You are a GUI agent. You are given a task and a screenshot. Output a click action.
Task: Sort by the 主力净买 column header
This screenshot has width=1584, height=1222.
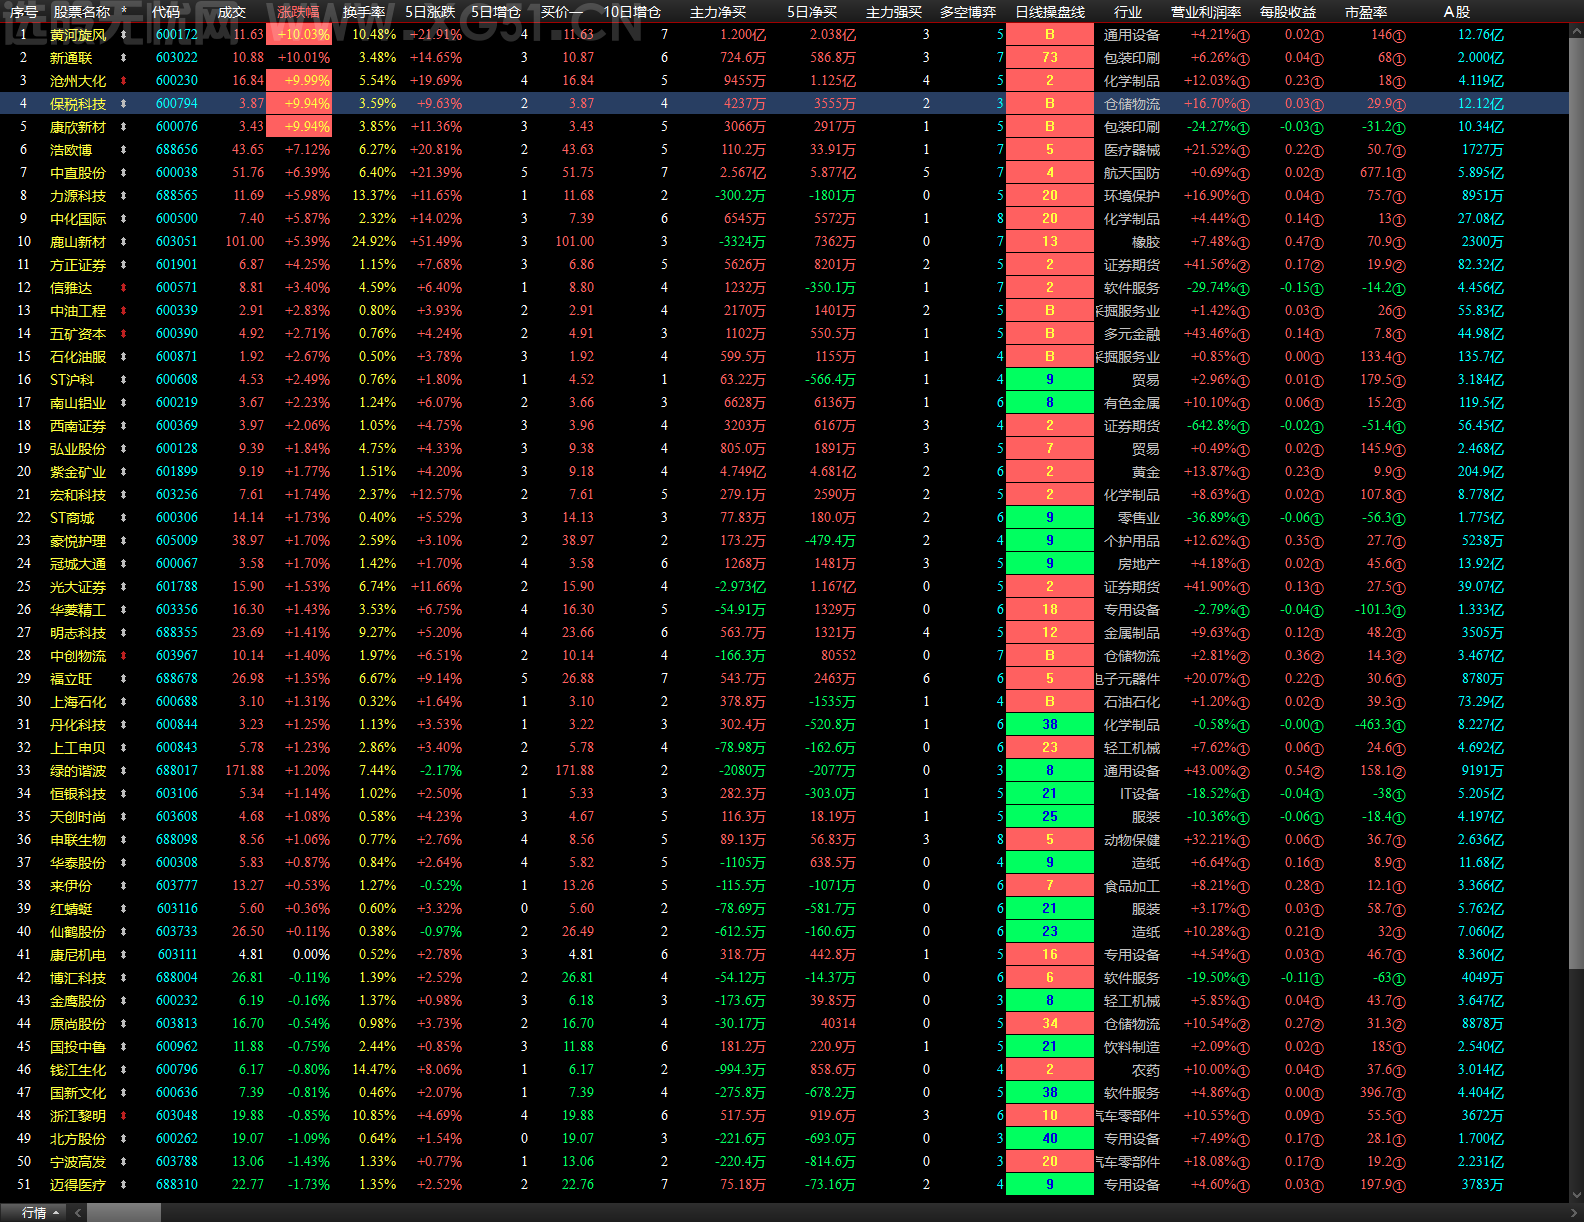tap(718, 12)
